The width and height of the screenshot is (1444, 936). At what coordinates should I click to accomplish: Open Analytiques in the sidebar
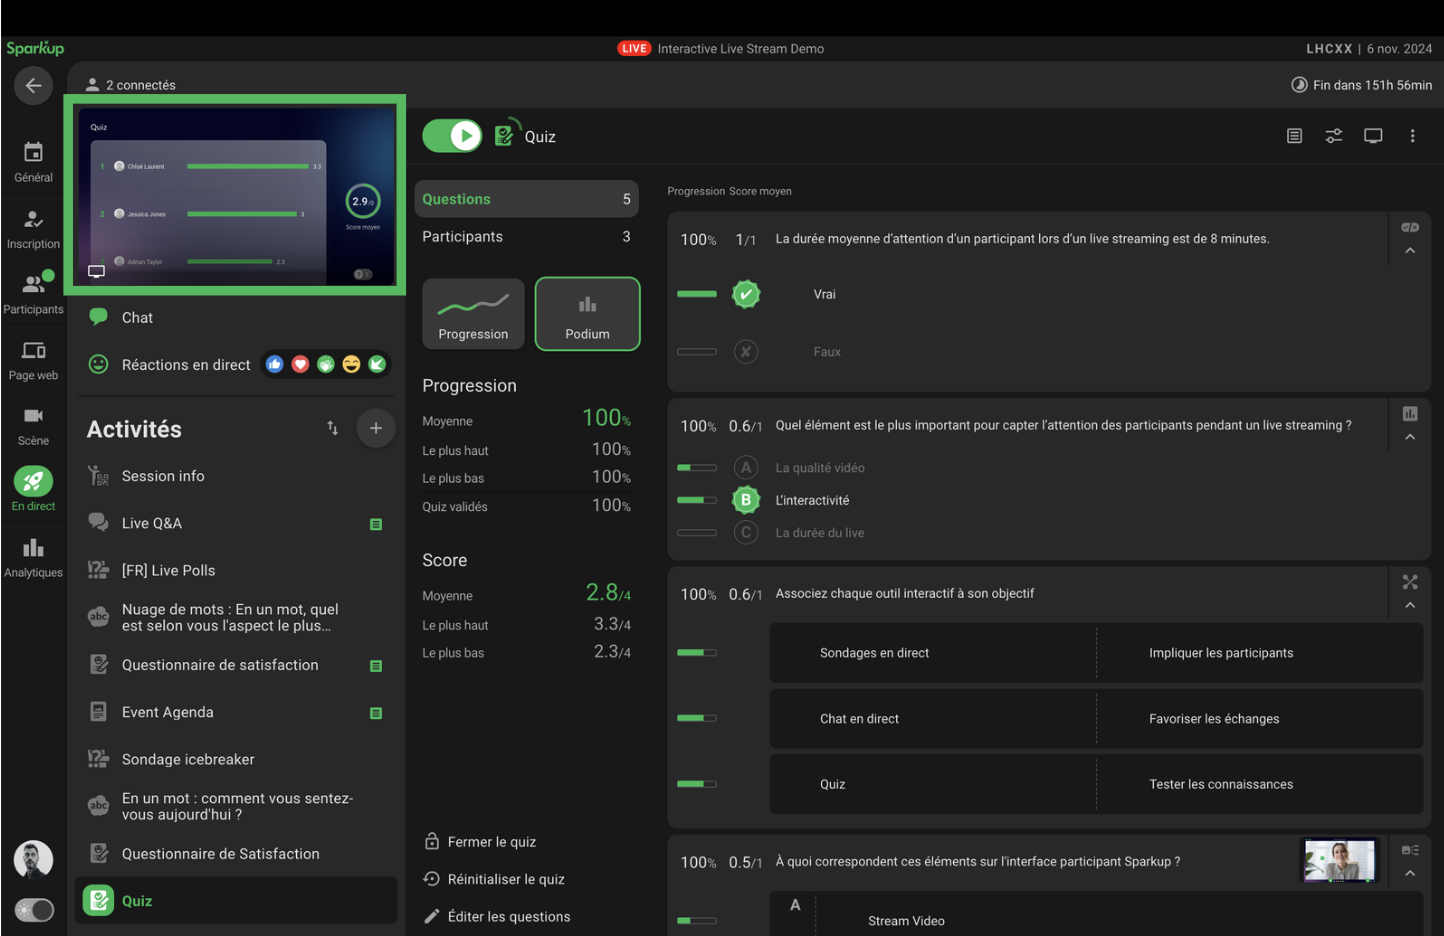coord(33,557)
